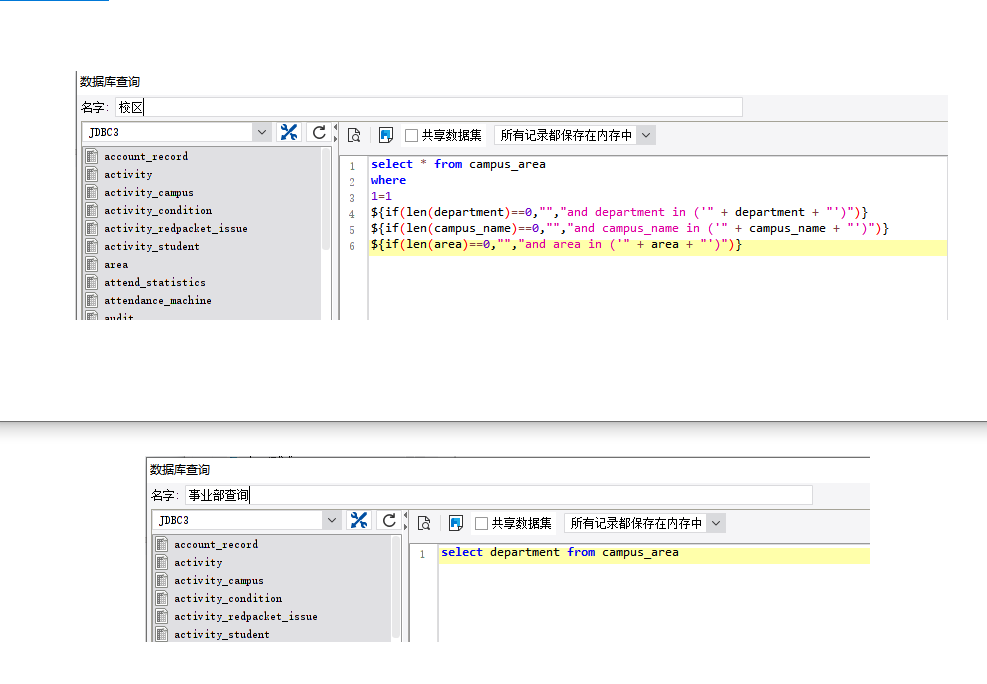Open 所有记录都保存在内存中 dropdown in lower panel
The width and height of the screenshot is (987, 684).
(x=716, y=523)
